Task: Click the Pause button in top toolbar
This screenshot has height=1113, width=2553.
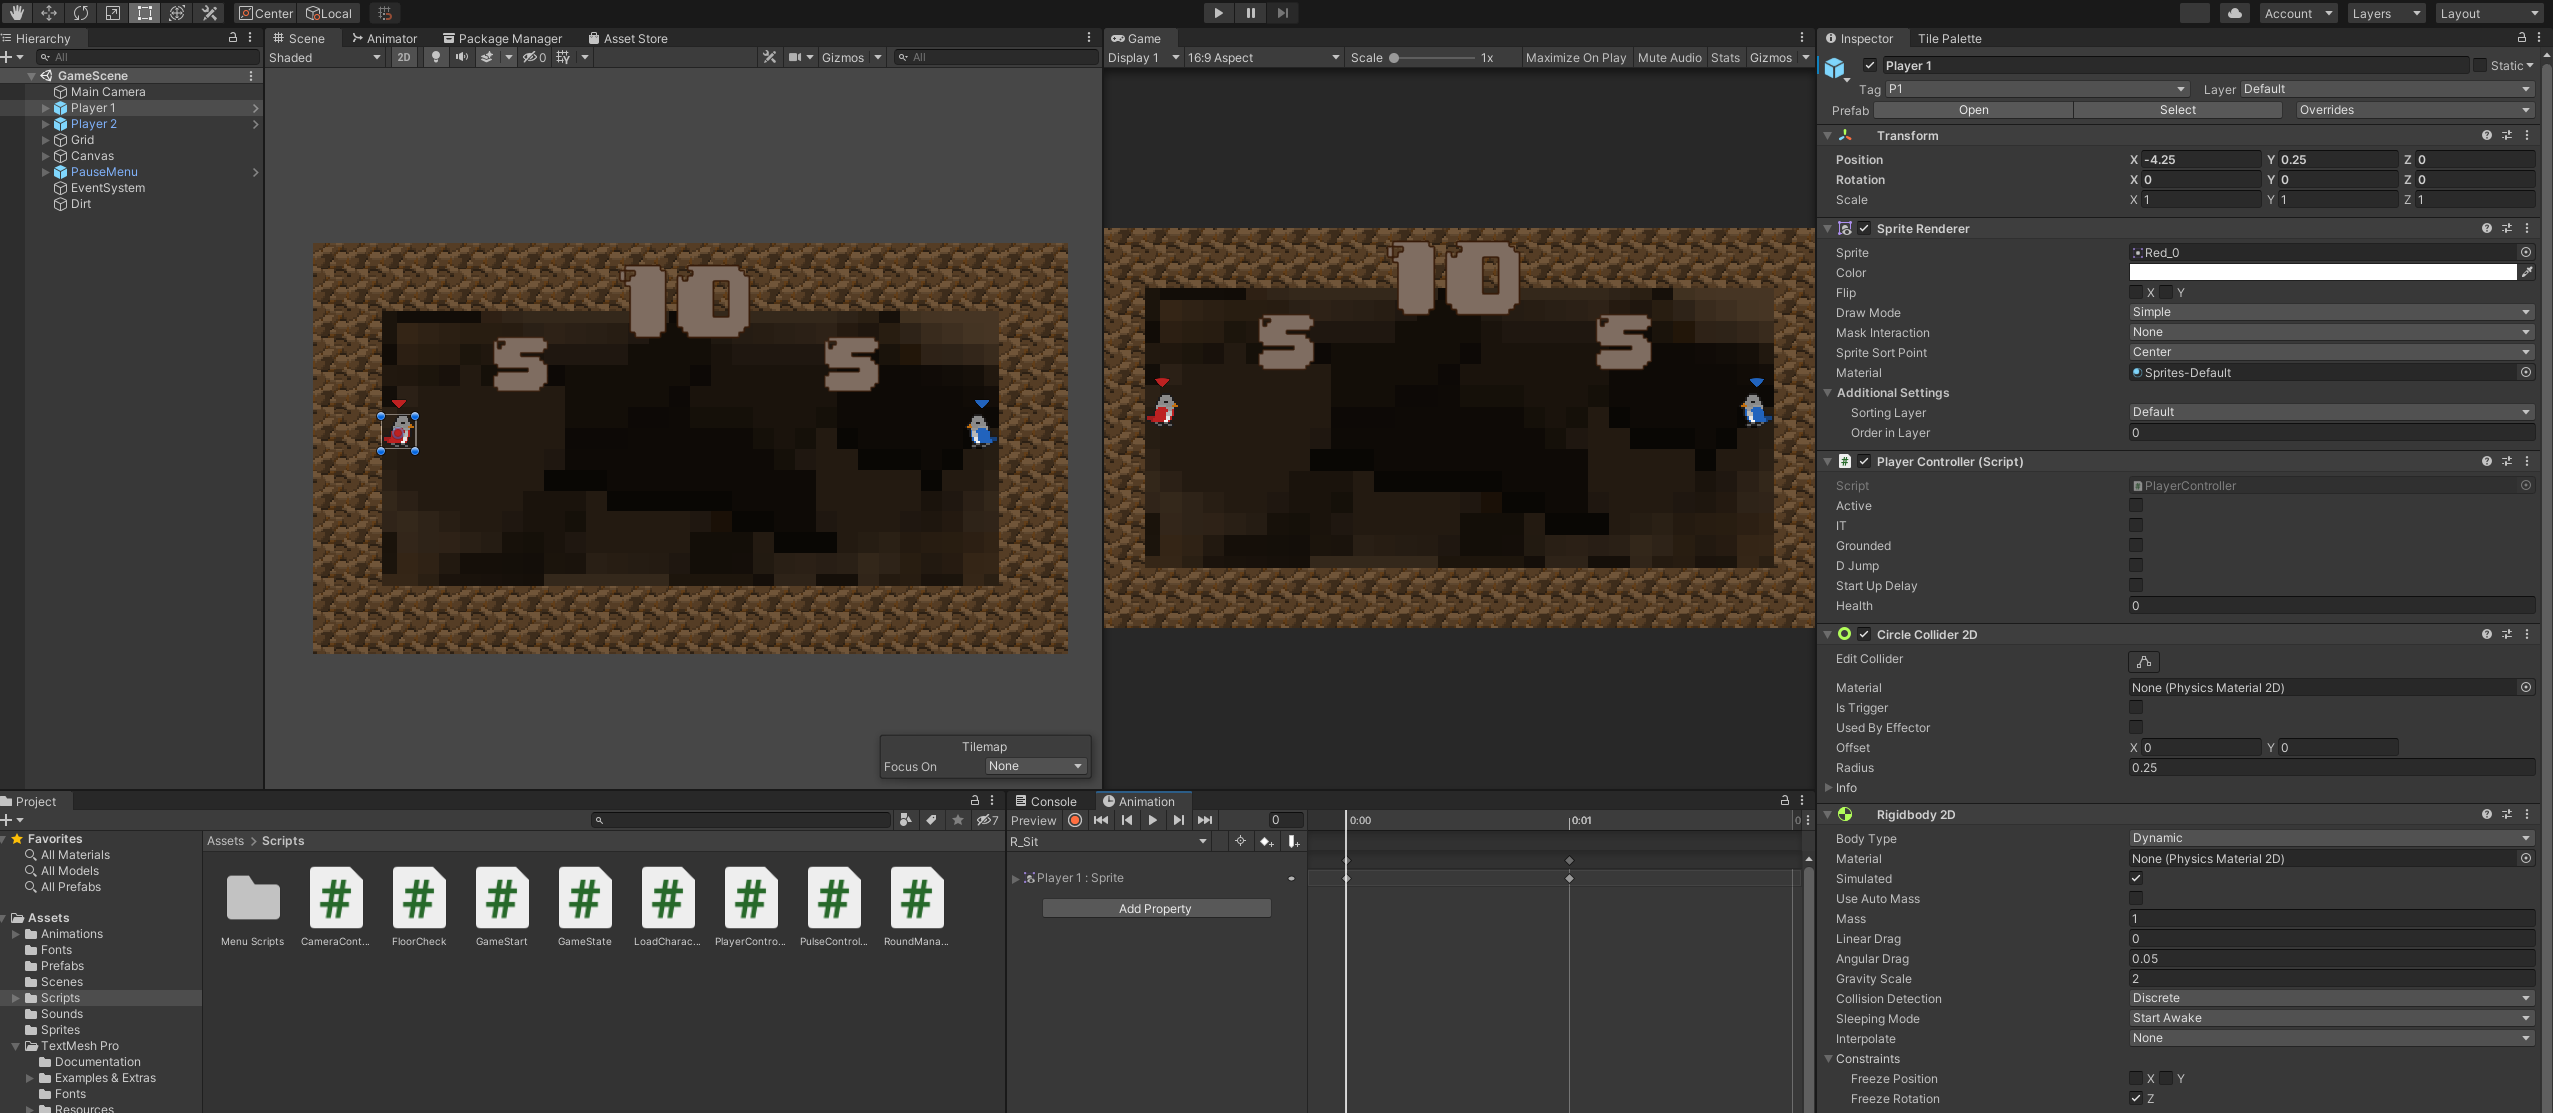Action: [1250, 13]
